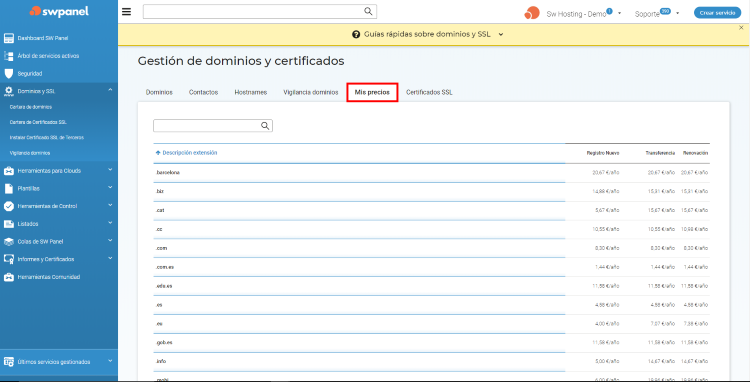This screenshot has height=382, width=750.
Task: Switch to the Hostnames tab
Action: tap(251, 92)
